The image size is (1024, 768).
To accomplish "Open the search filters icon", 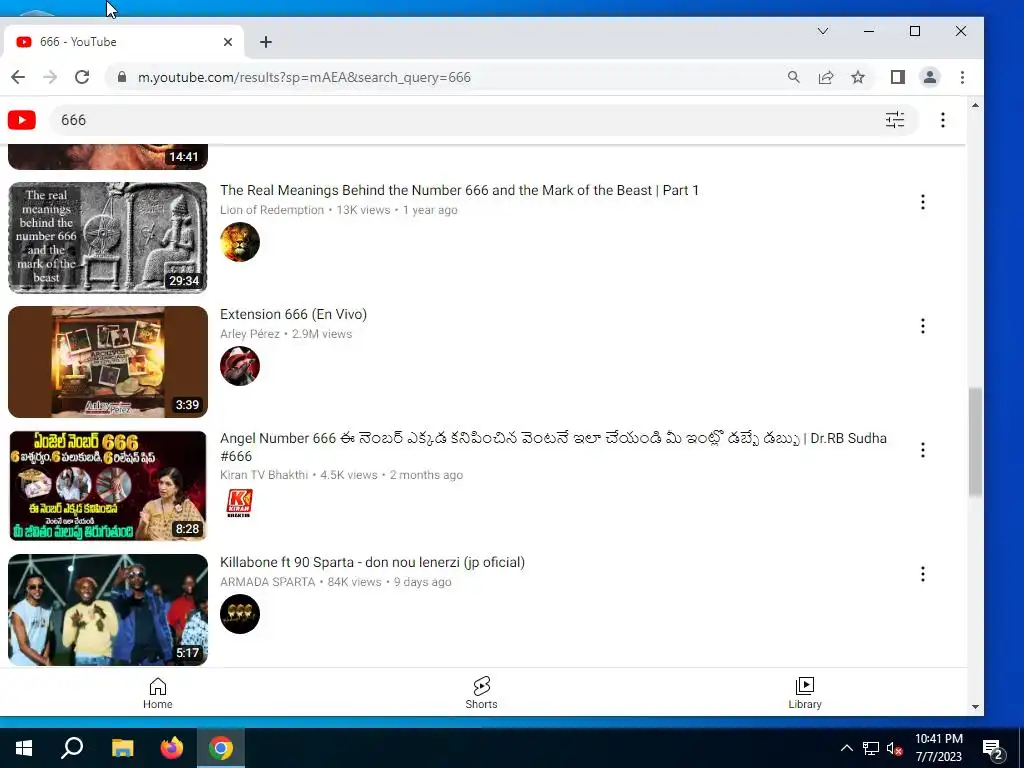I will pyautogui.click(x=895, y=120).
